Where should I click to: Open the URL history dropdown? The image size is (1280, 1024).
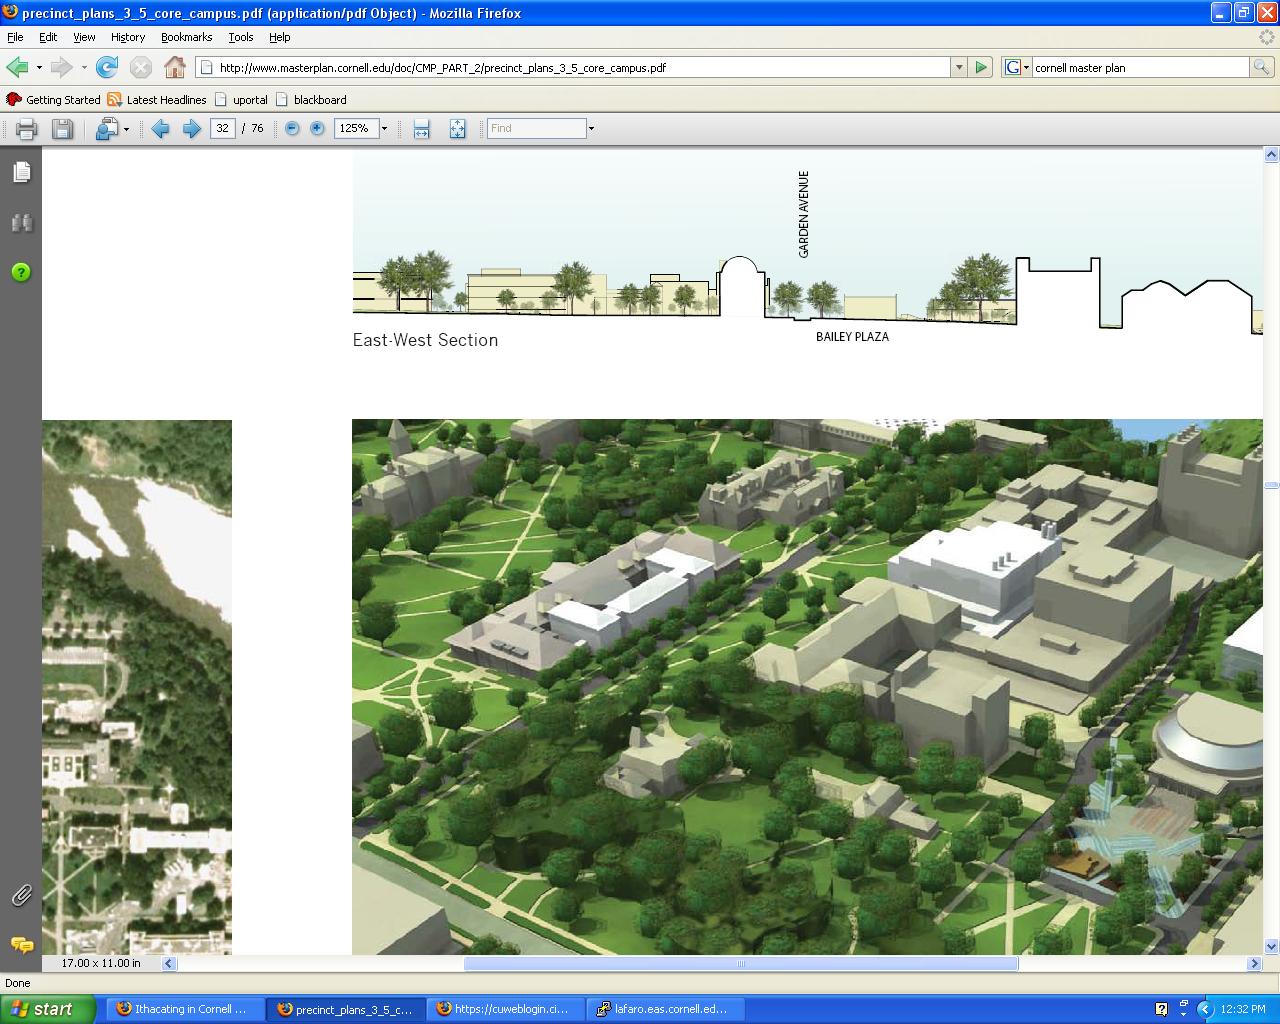tap(959, 68)
